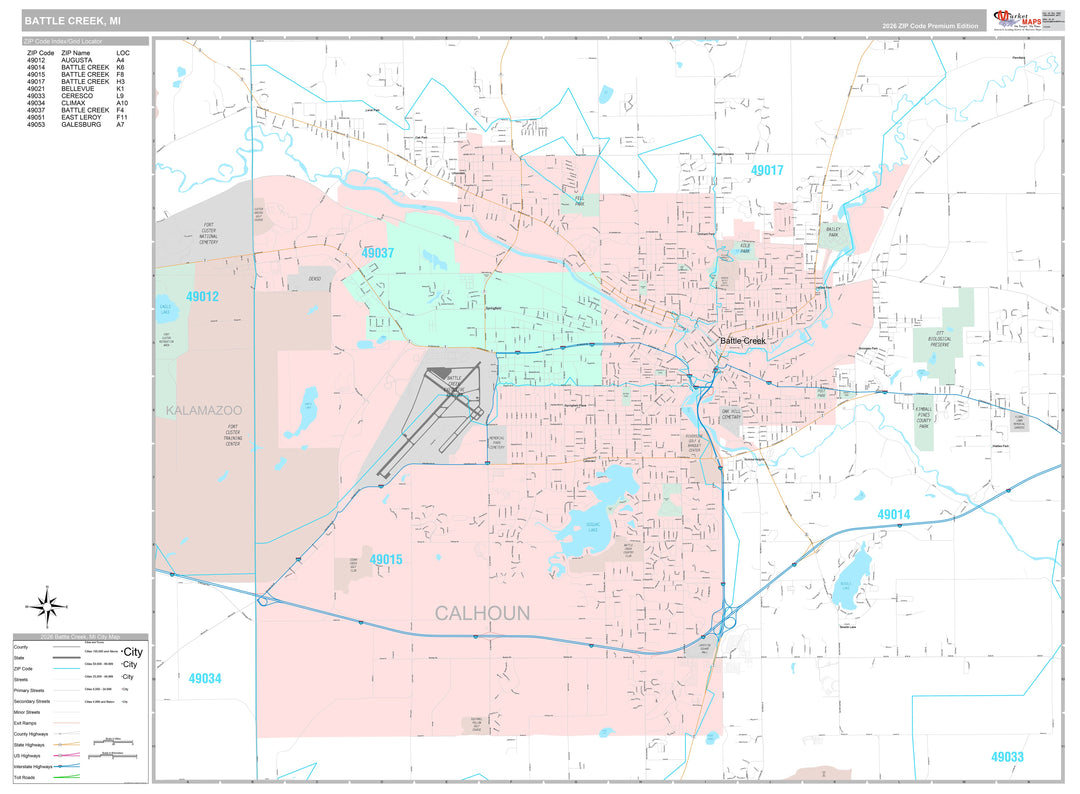Click the "ZIP Code" legend entry
The image size is (1080, 794).
coord(23,669)
